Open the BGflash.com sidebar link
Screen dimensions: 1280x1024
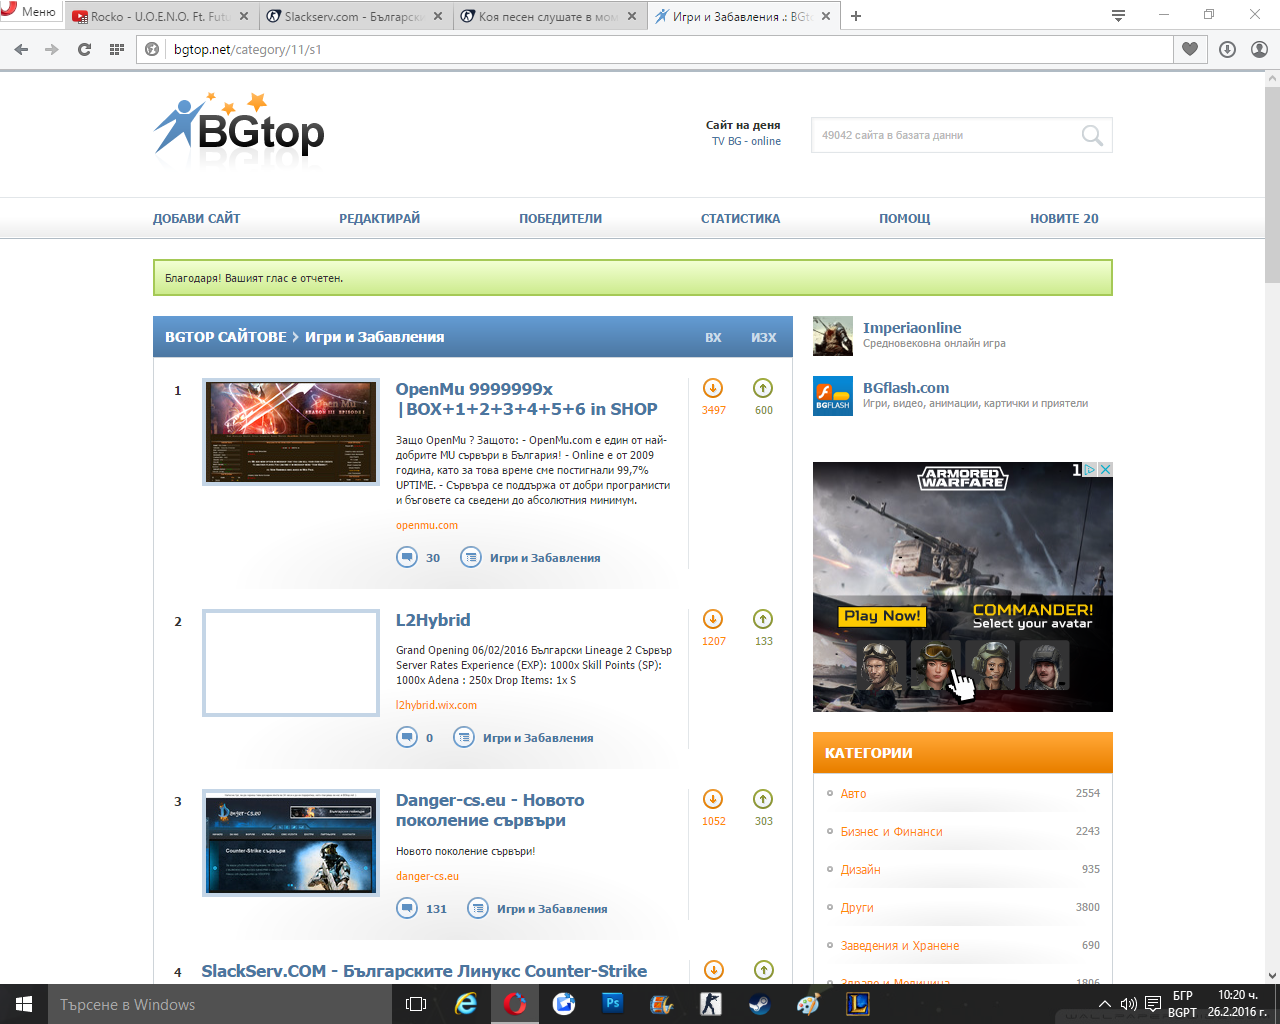tap(906, 388)
